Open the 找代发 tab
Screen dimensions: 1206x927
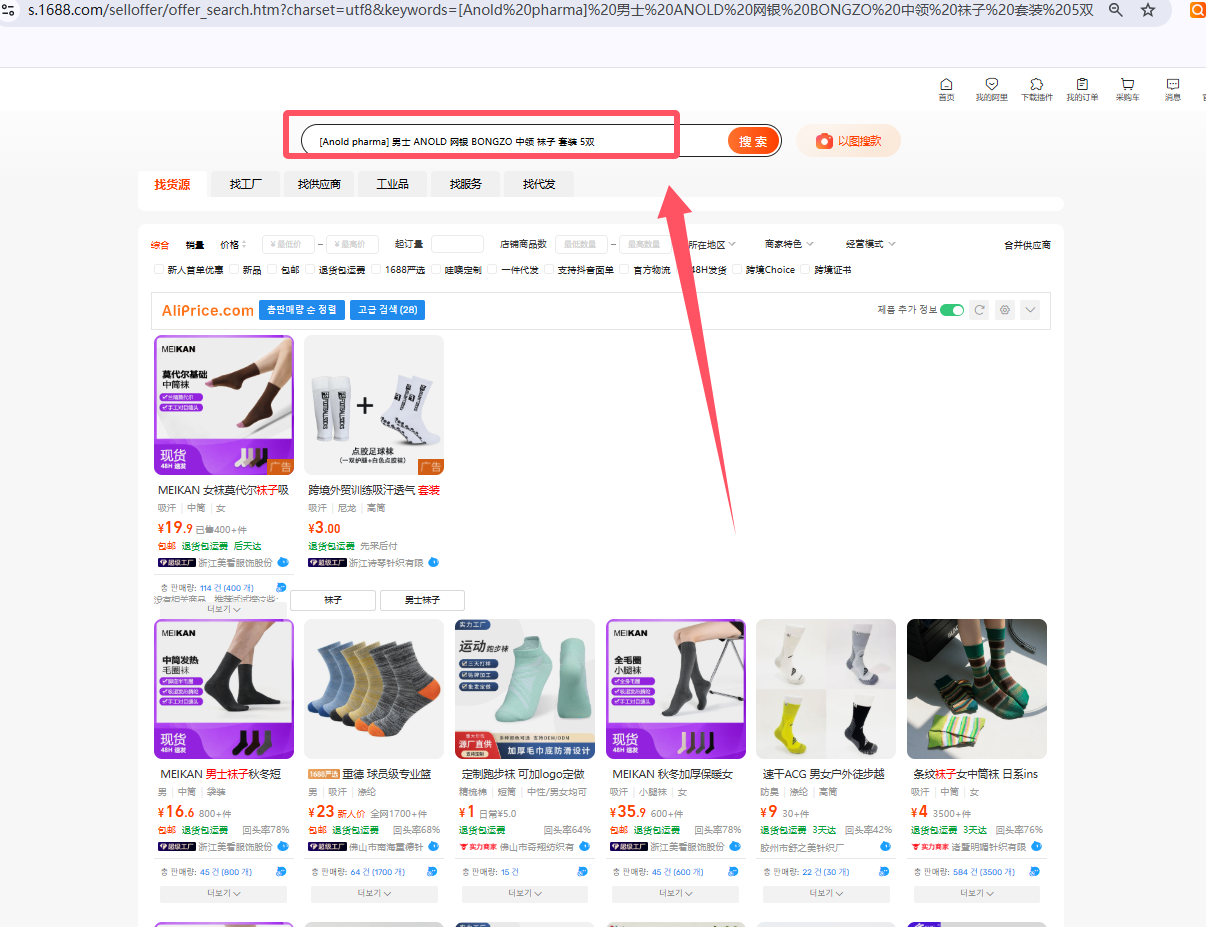click(x=538, y=184)
